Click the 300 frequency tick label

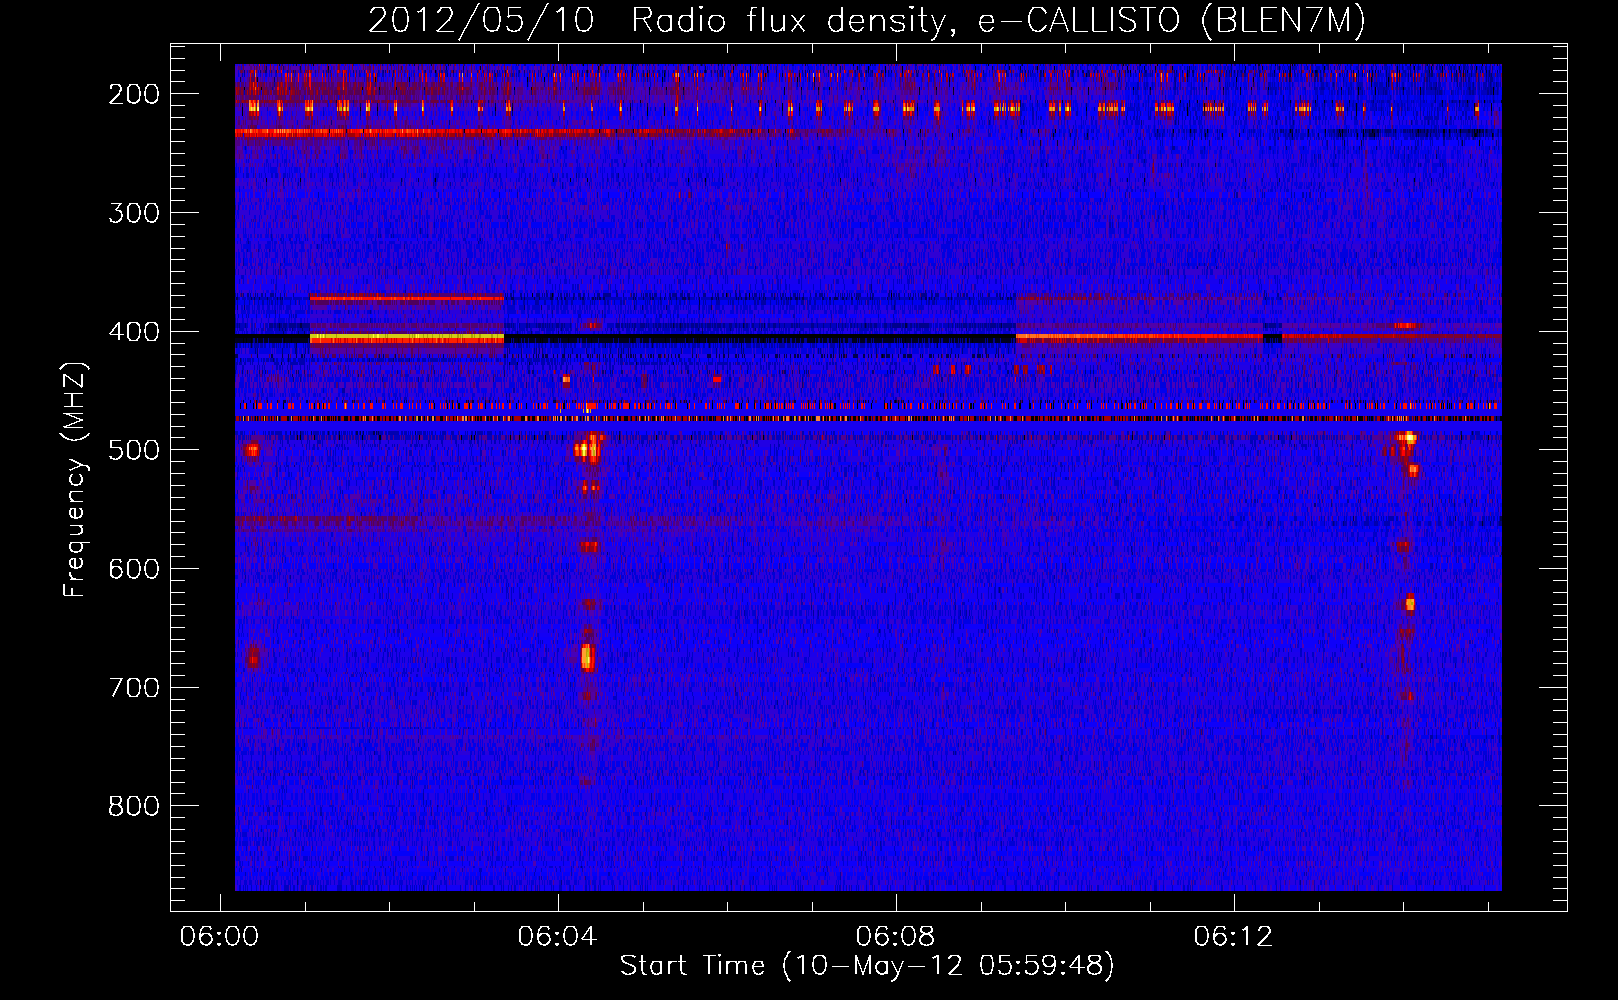click(x=133, y=213)
